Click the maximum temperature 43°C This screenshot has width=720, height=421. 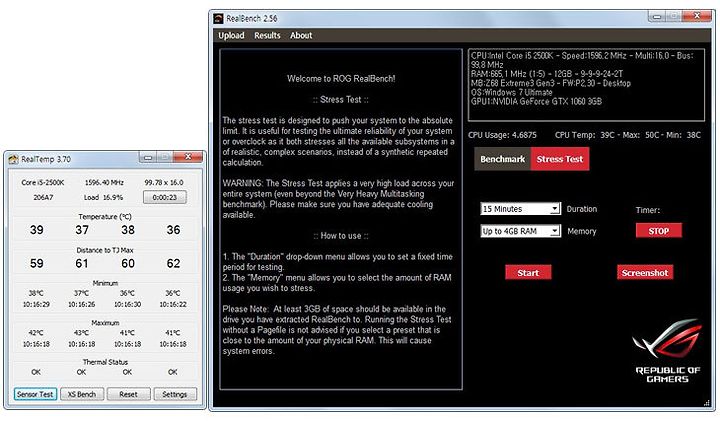81,332
